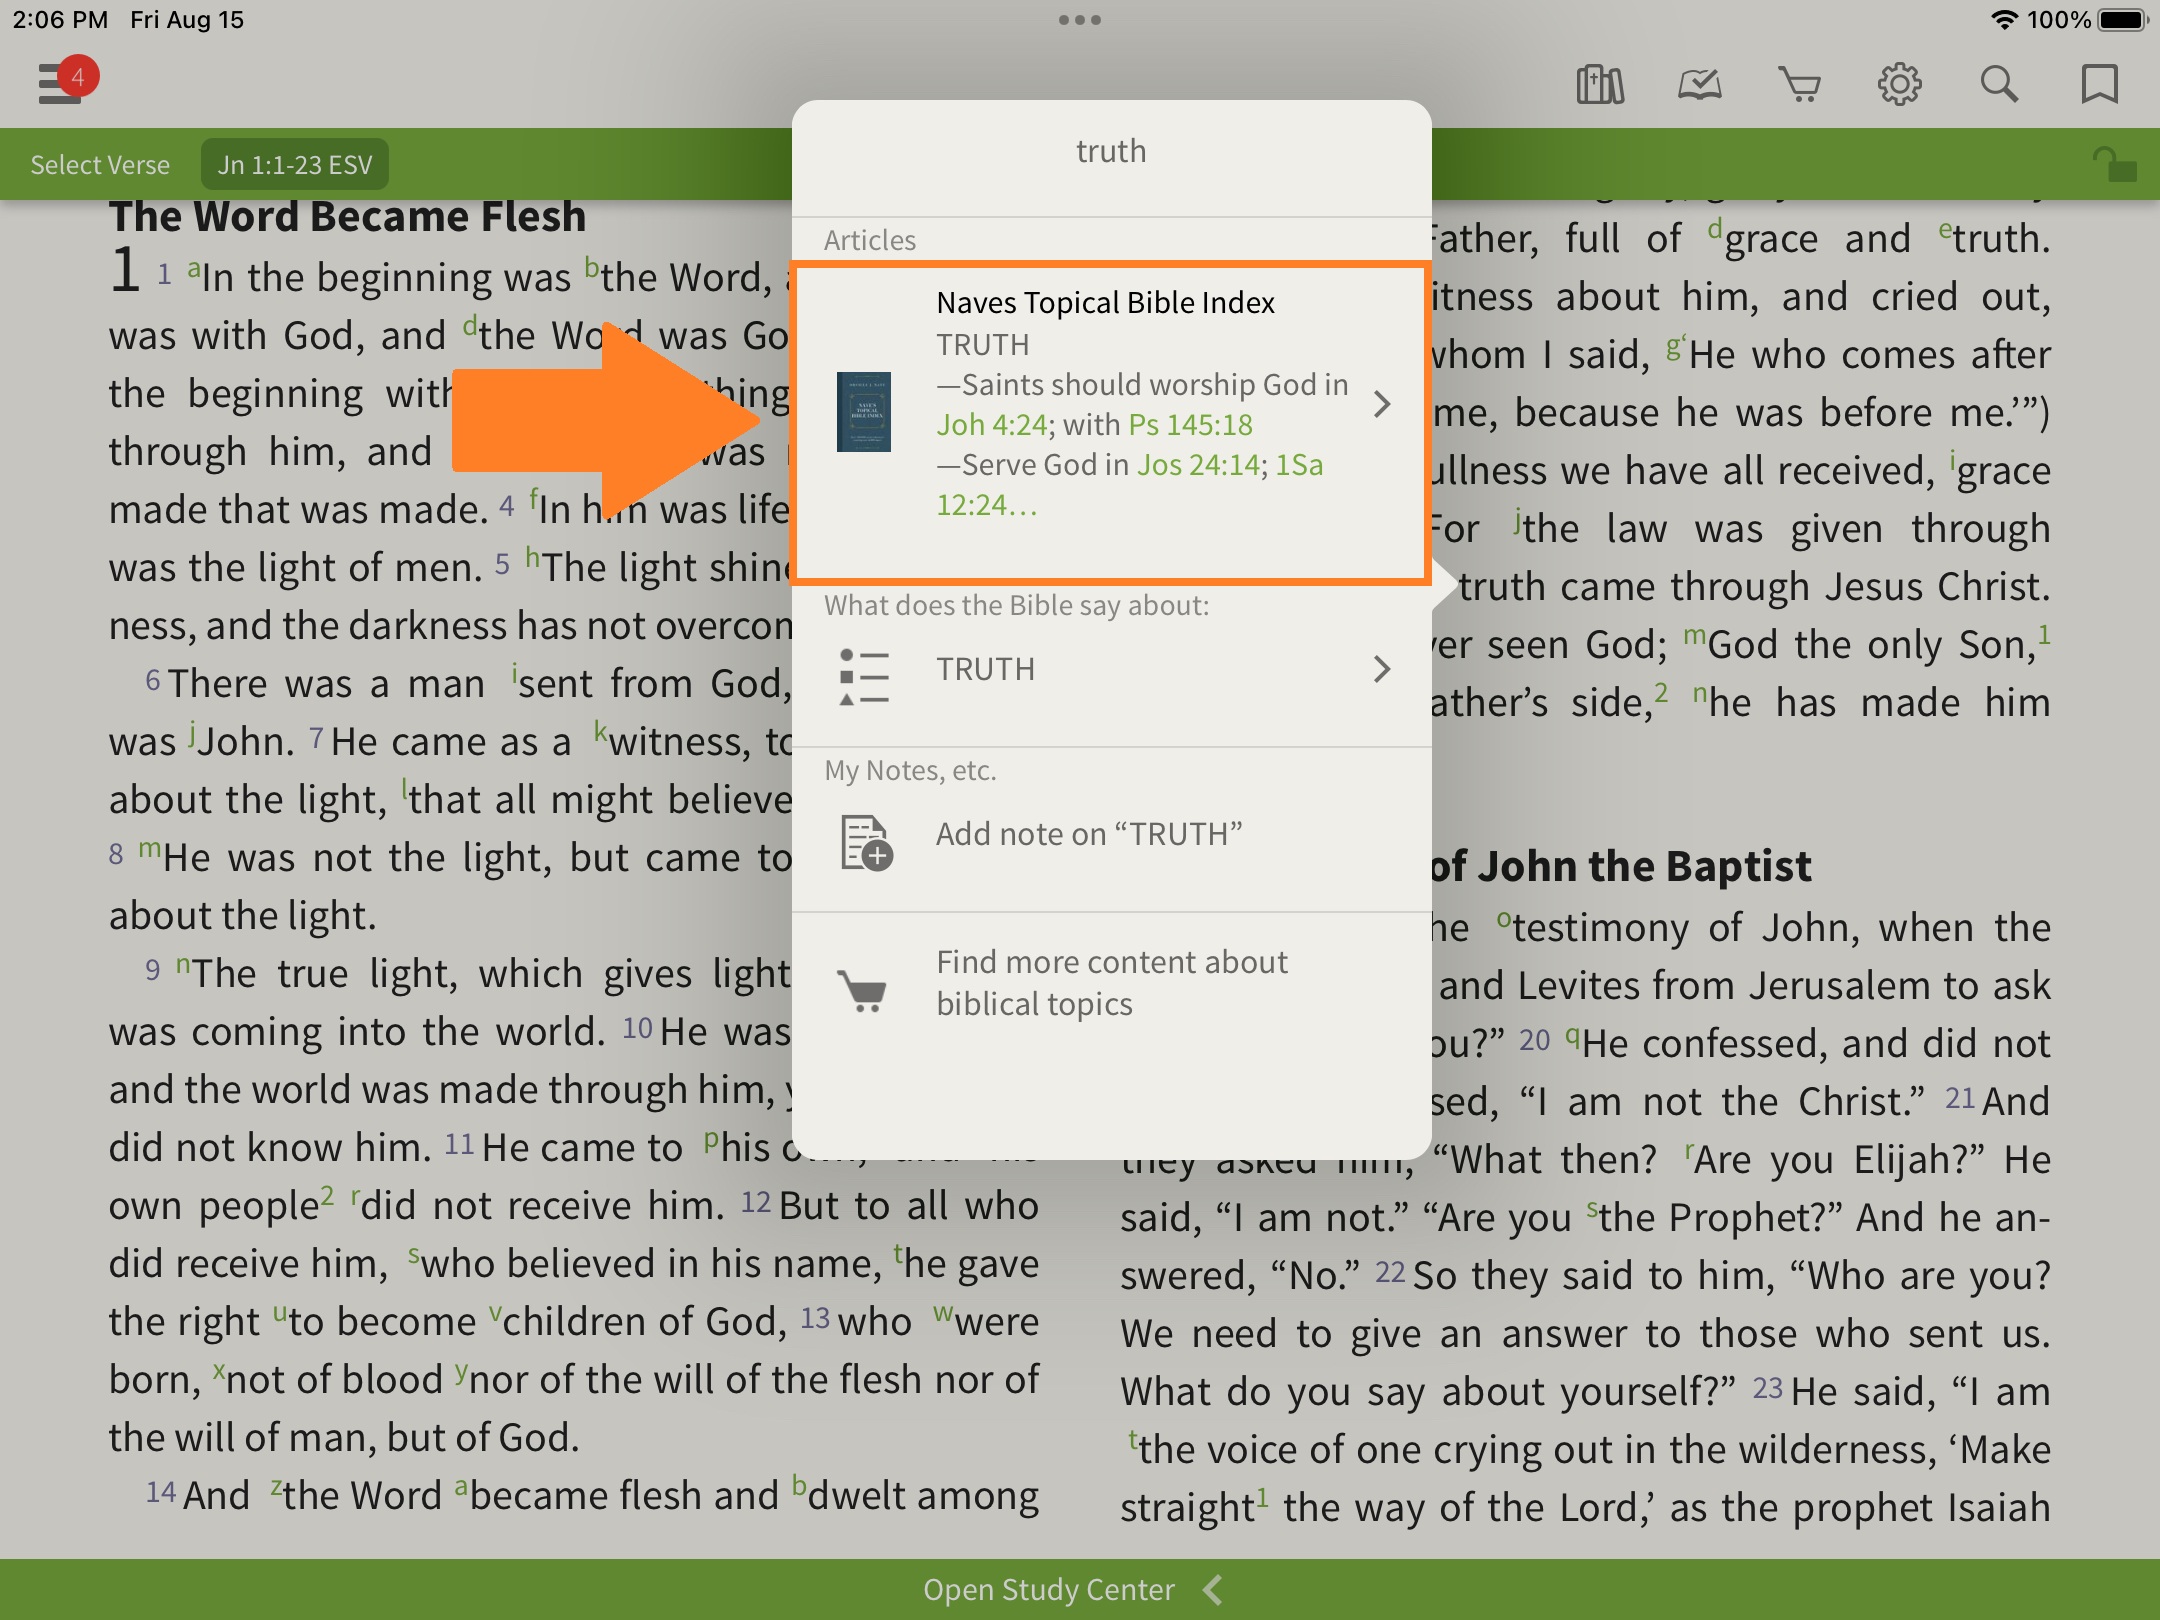Open the Library books icon

1599,85
